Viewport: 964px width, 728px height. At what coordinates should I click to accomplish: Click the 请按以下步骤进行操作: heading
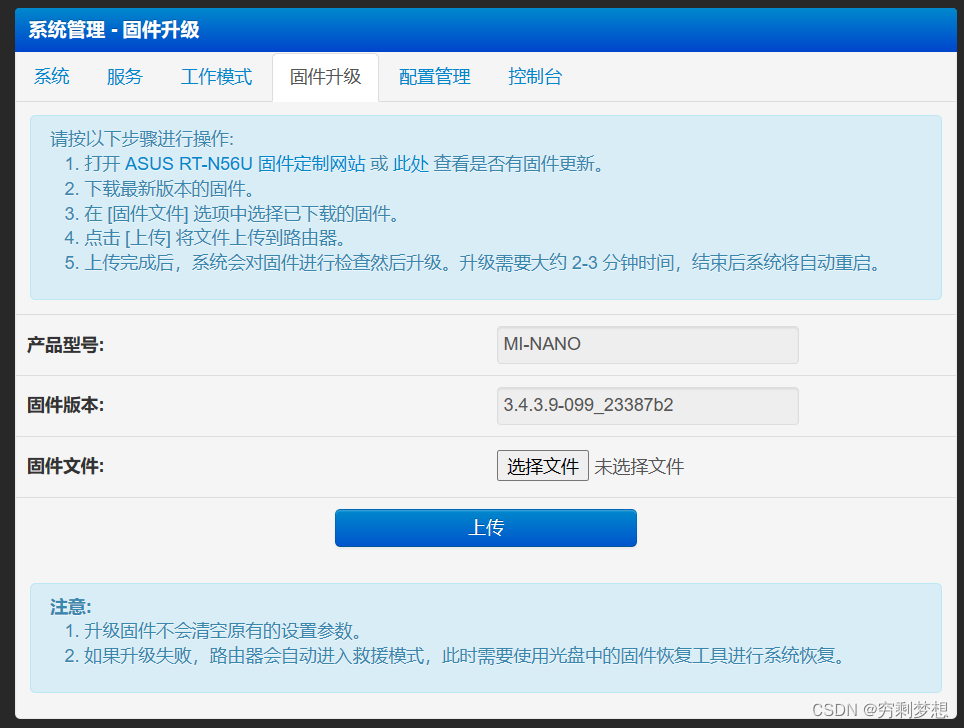pyautogui.click(x=142, y=139)
